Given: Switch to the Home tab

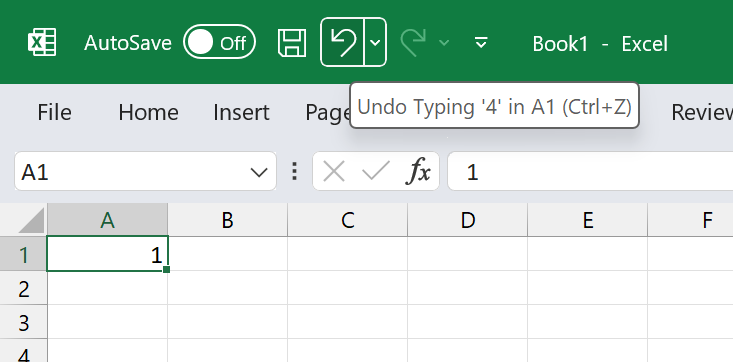Looking at the screenshot, I should coord(148,112).
